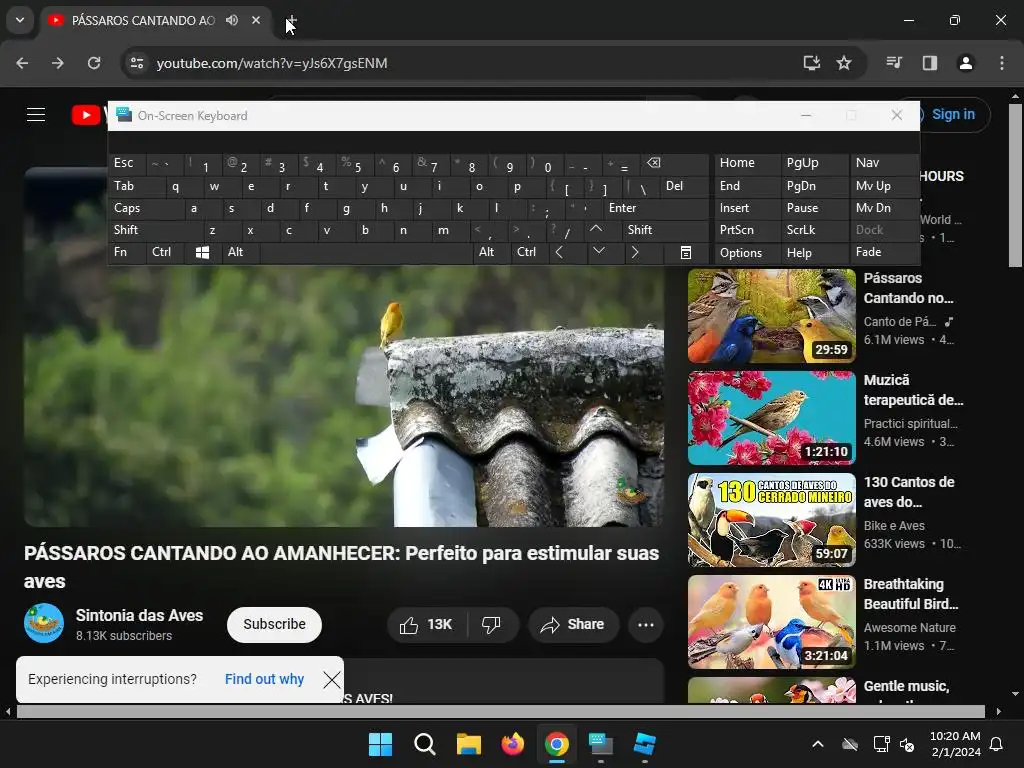
Task: Open File Explorer from taskbar
Action: coord(468,744)
